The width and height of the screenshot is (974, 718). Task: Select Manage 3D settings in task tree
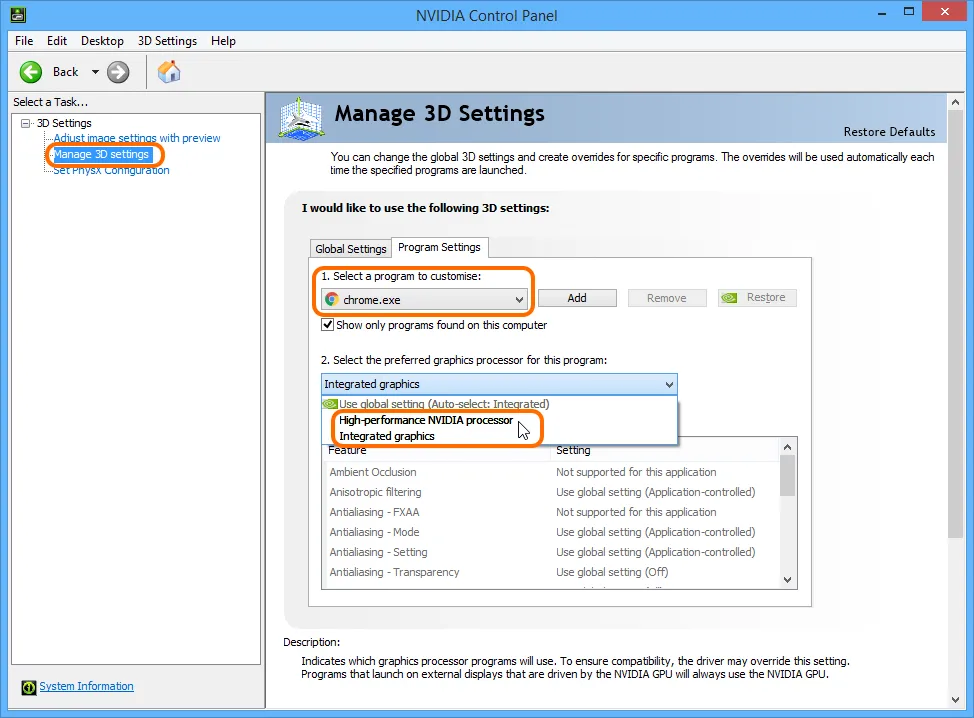(101, 154)
